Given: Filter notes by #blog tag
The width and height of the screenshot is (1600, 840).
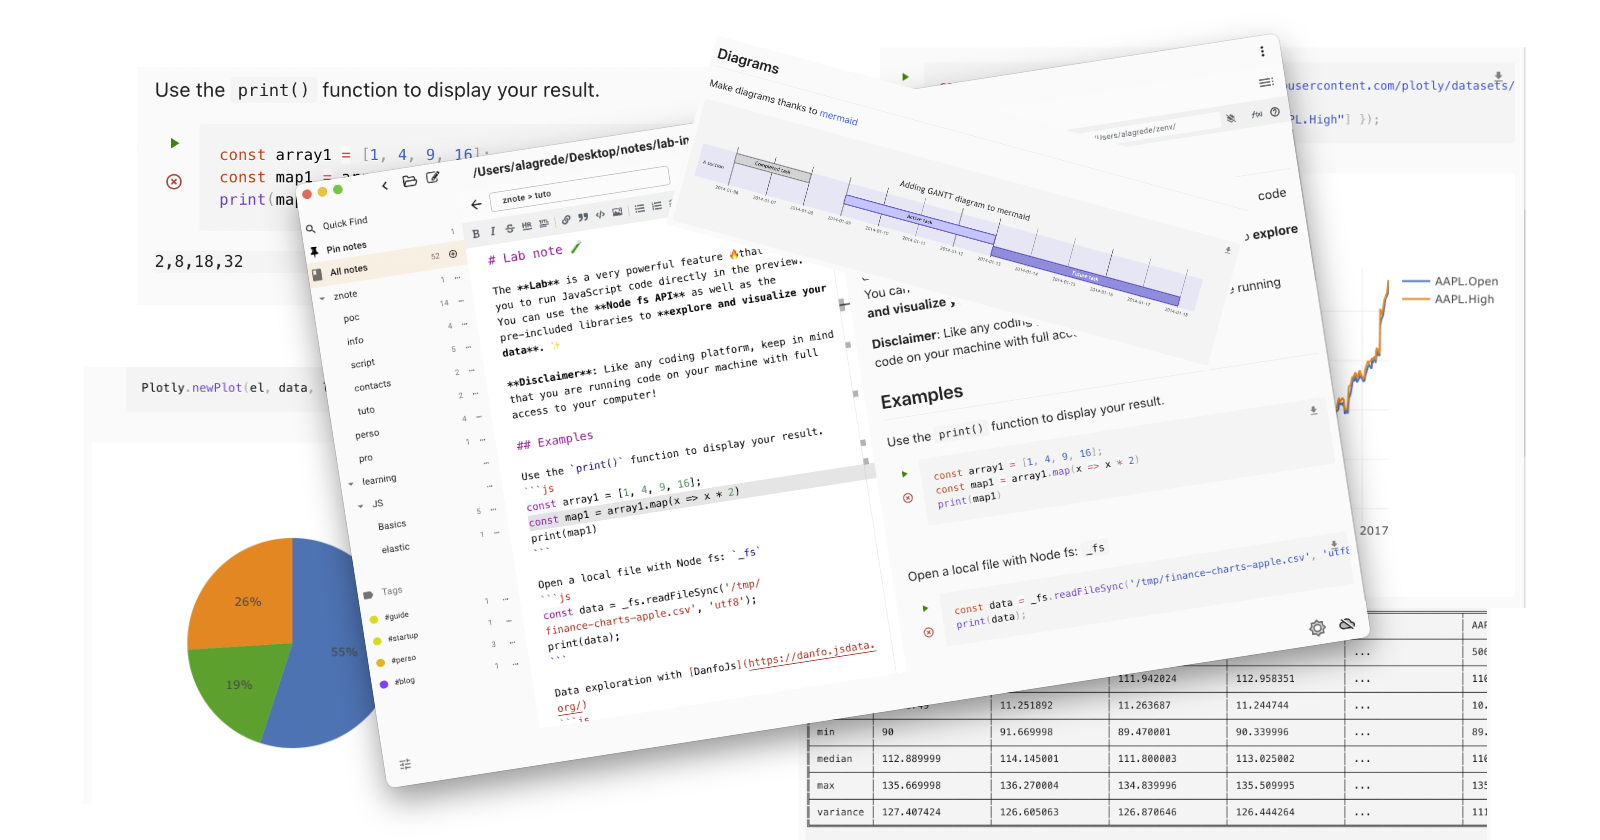Looking at the screenshot, I should click(404, 681).
